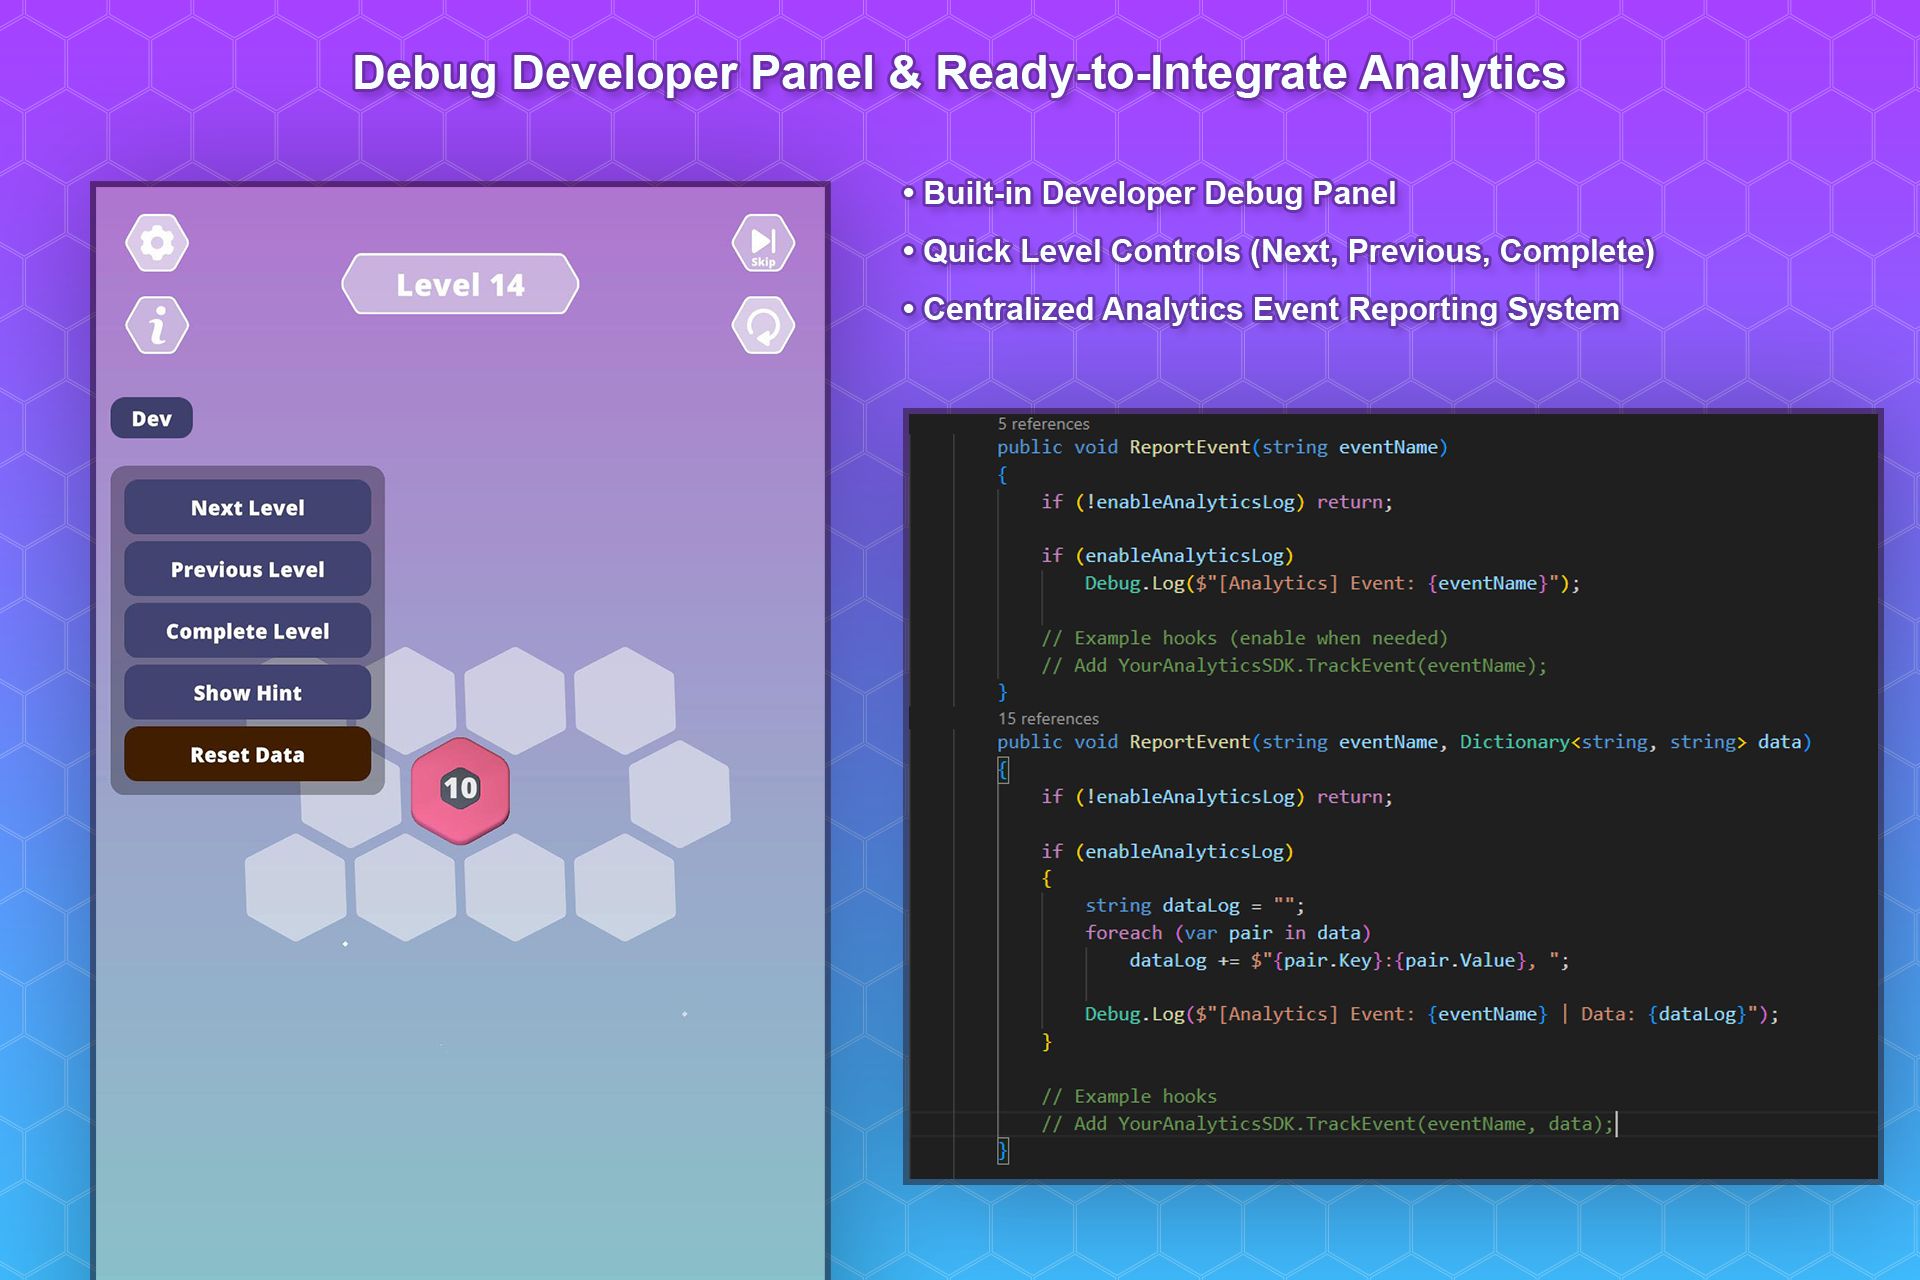This screenshot has width=1920, height=1280.
Task: Go to the Next Level
Action: pyautogui.click(x=247, y=507)
